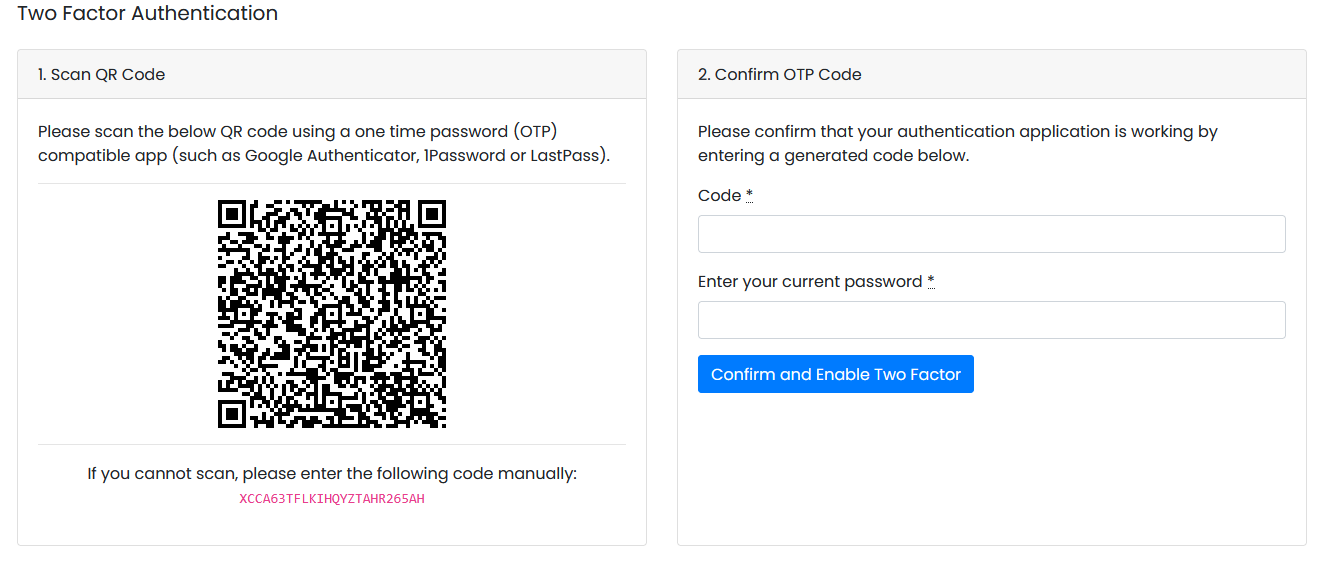
Task: Click the "2. Confirm OTP Code" panel header
Action: pyautogui.click(x=779, y=74)
